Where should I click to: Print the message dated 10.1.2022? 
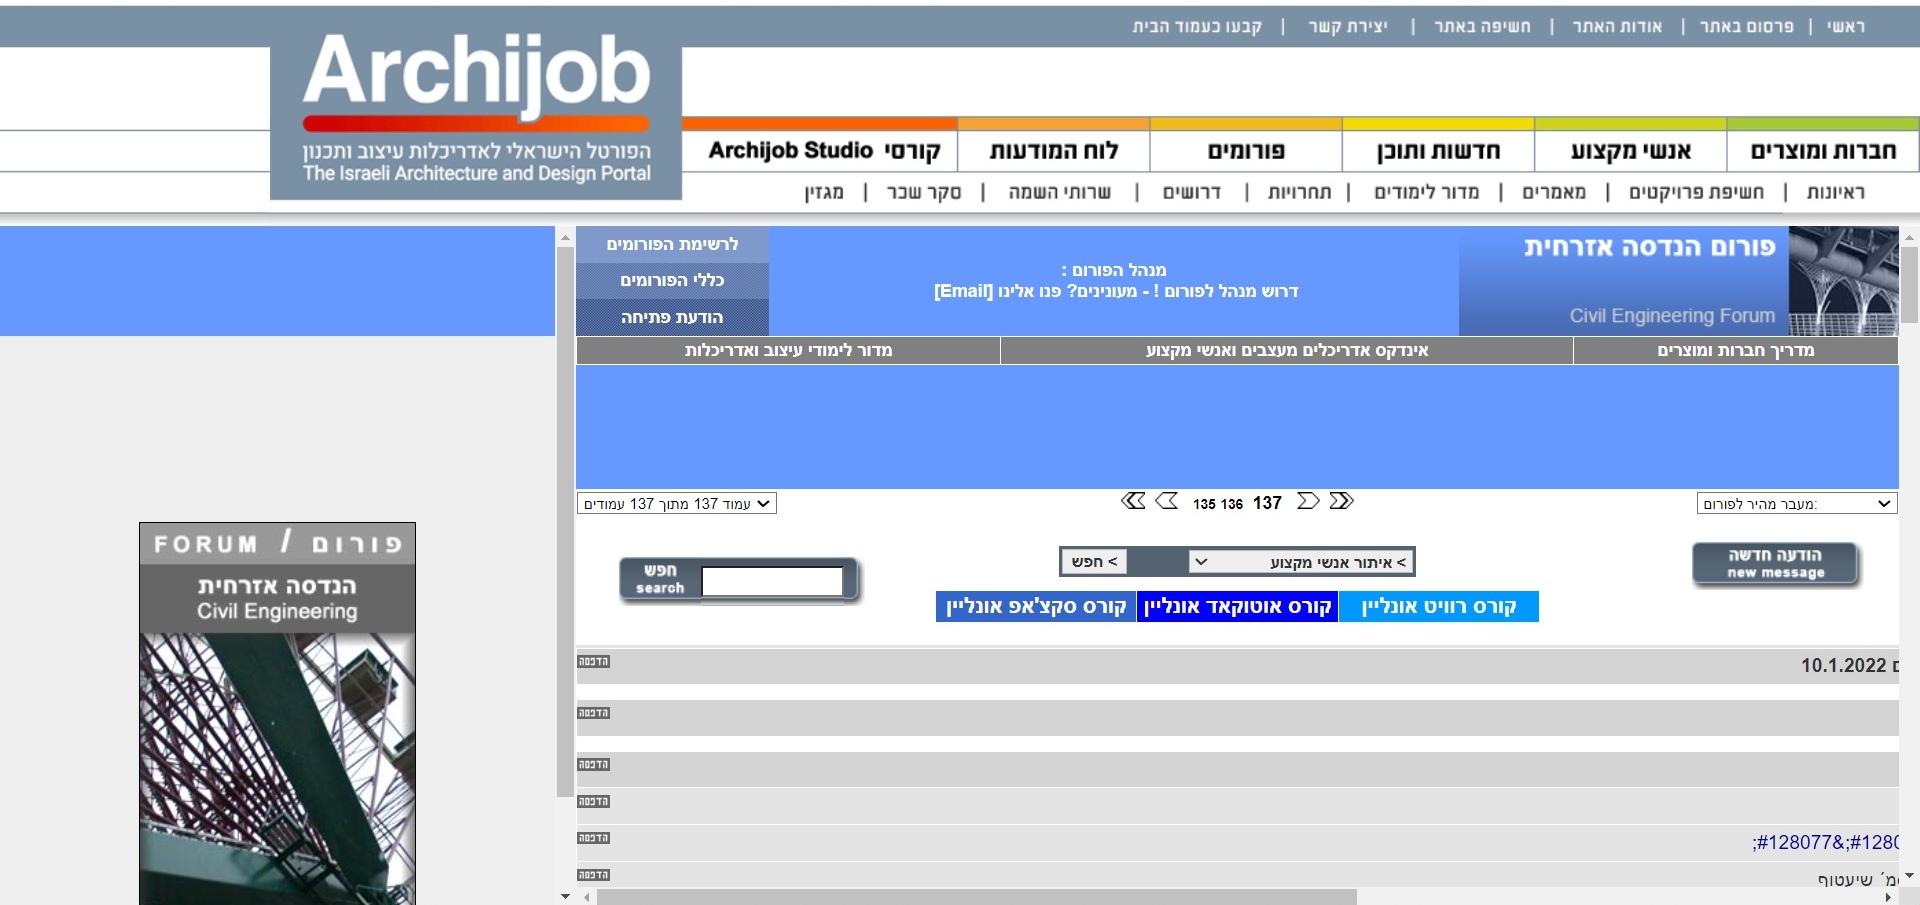pyautogui.click(x=593, y=661)
